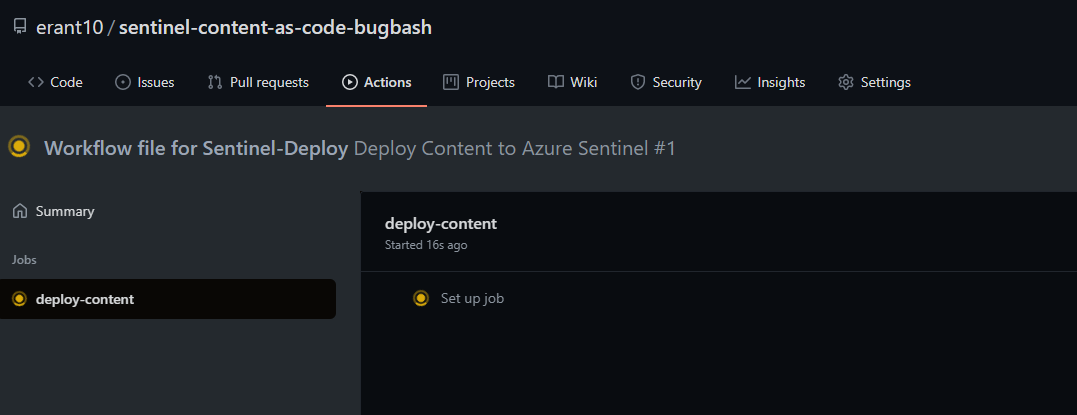View the Insights tab
This screenshot has height=415, width=1077.
point(769,82)
